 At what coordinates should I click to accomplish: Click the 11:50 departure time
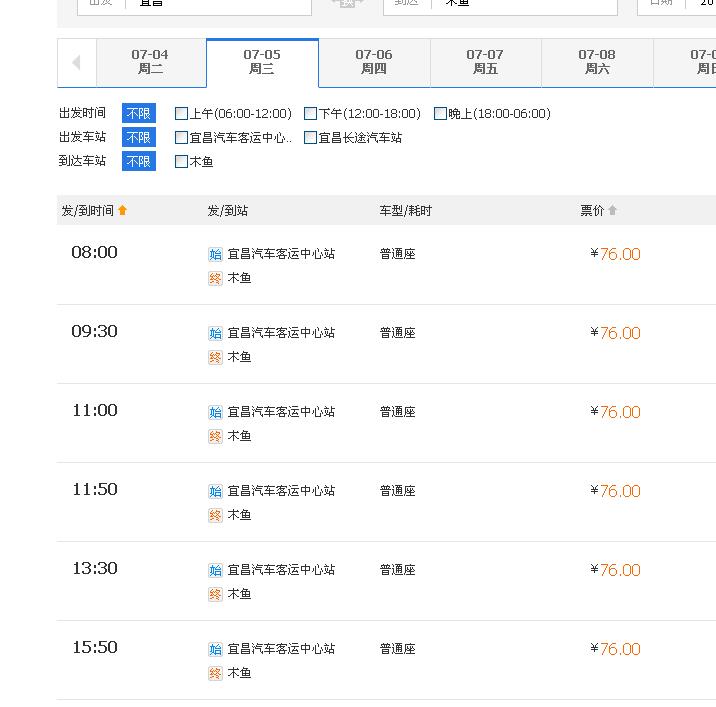click(95, 490)
